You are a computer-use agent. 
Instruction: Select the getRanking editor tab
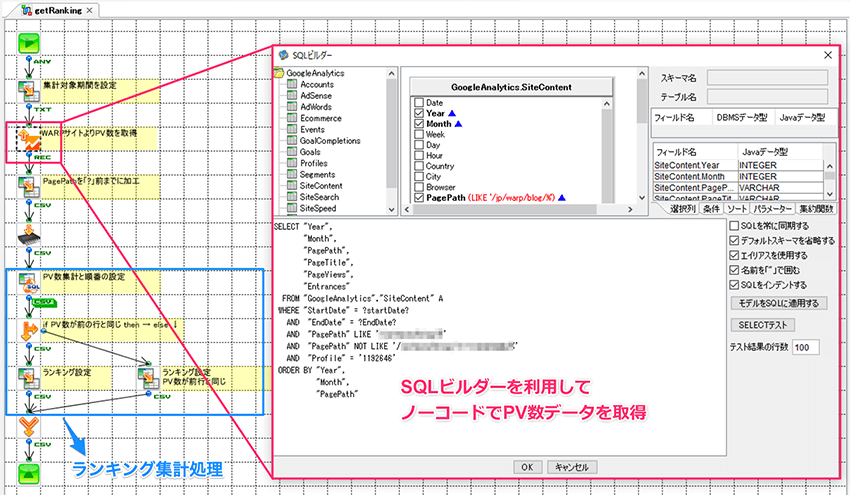(57, 10)
